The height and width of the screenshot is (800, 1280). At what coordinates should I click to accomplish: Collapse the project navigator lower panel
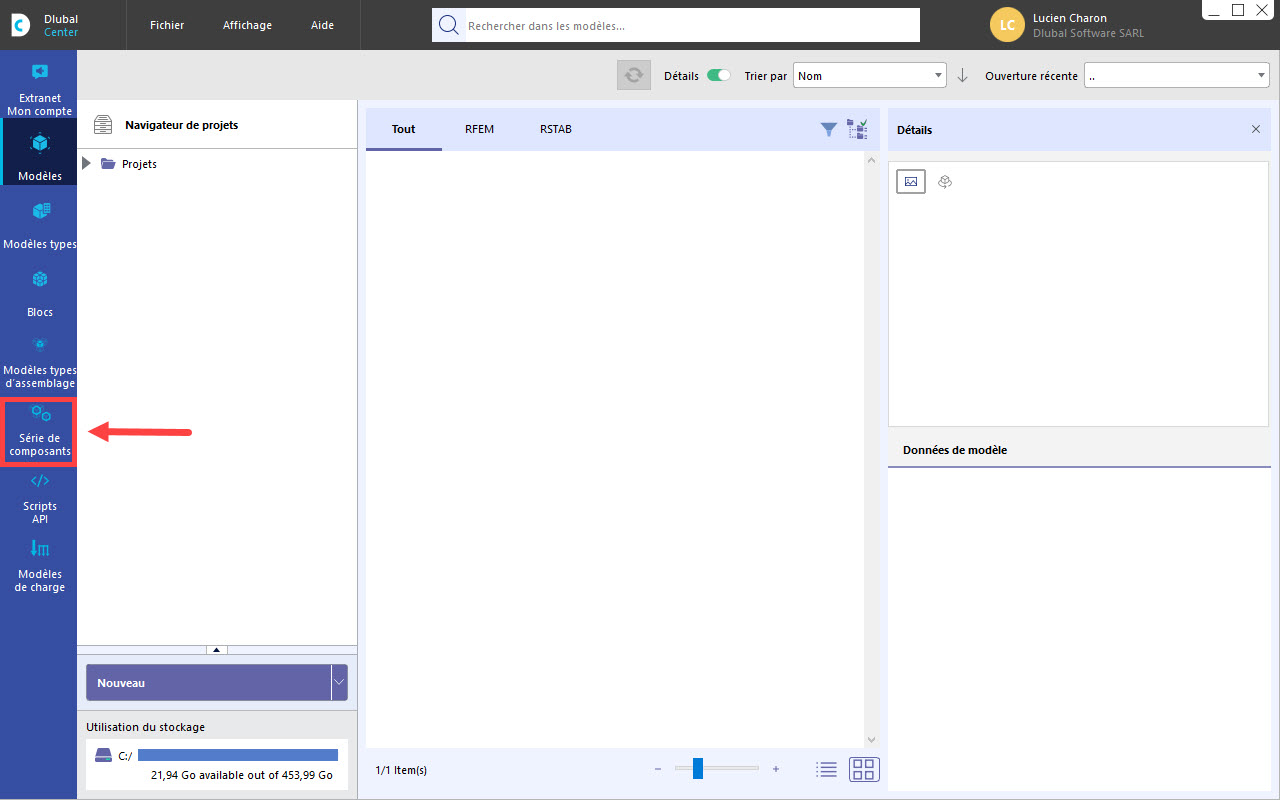[217, 650]
